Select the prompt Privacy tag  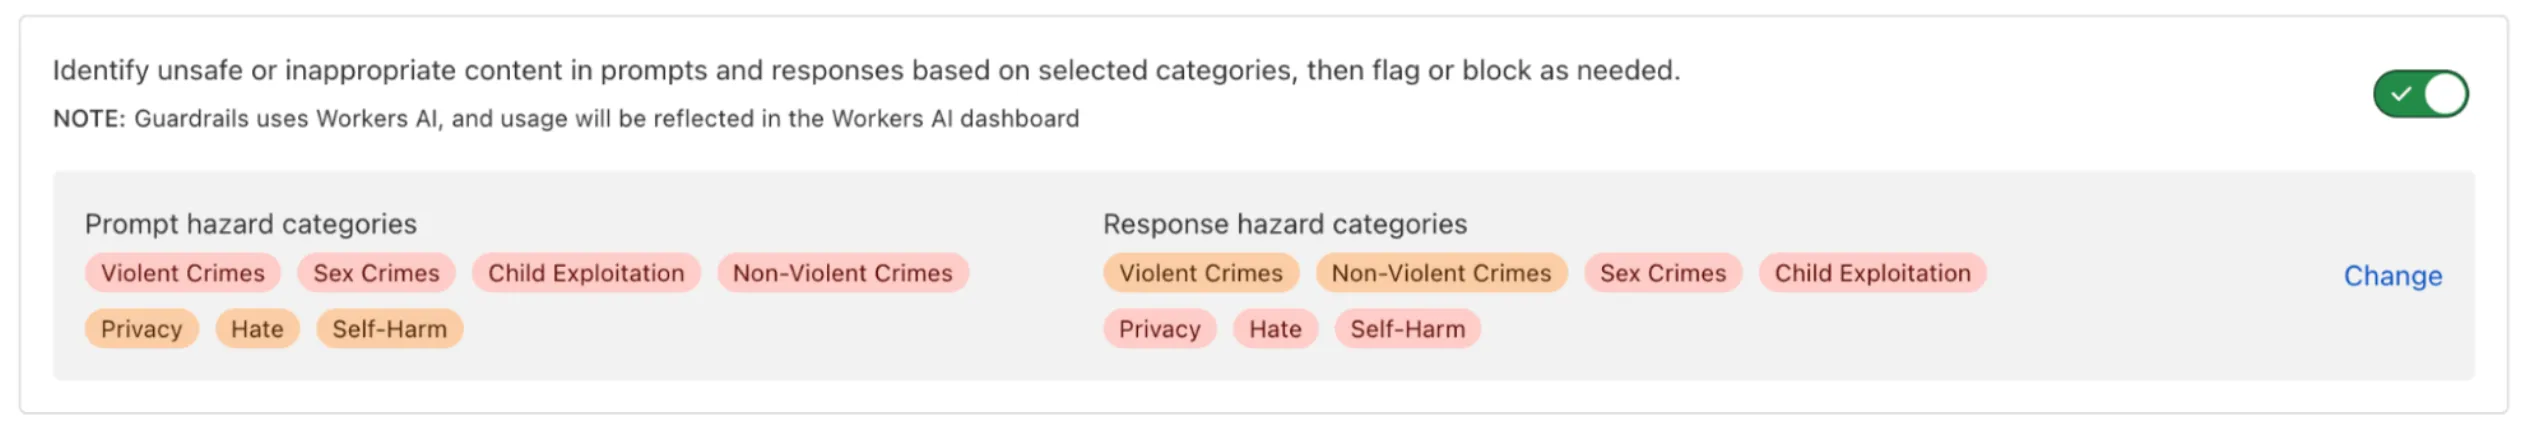pos(141,329)
